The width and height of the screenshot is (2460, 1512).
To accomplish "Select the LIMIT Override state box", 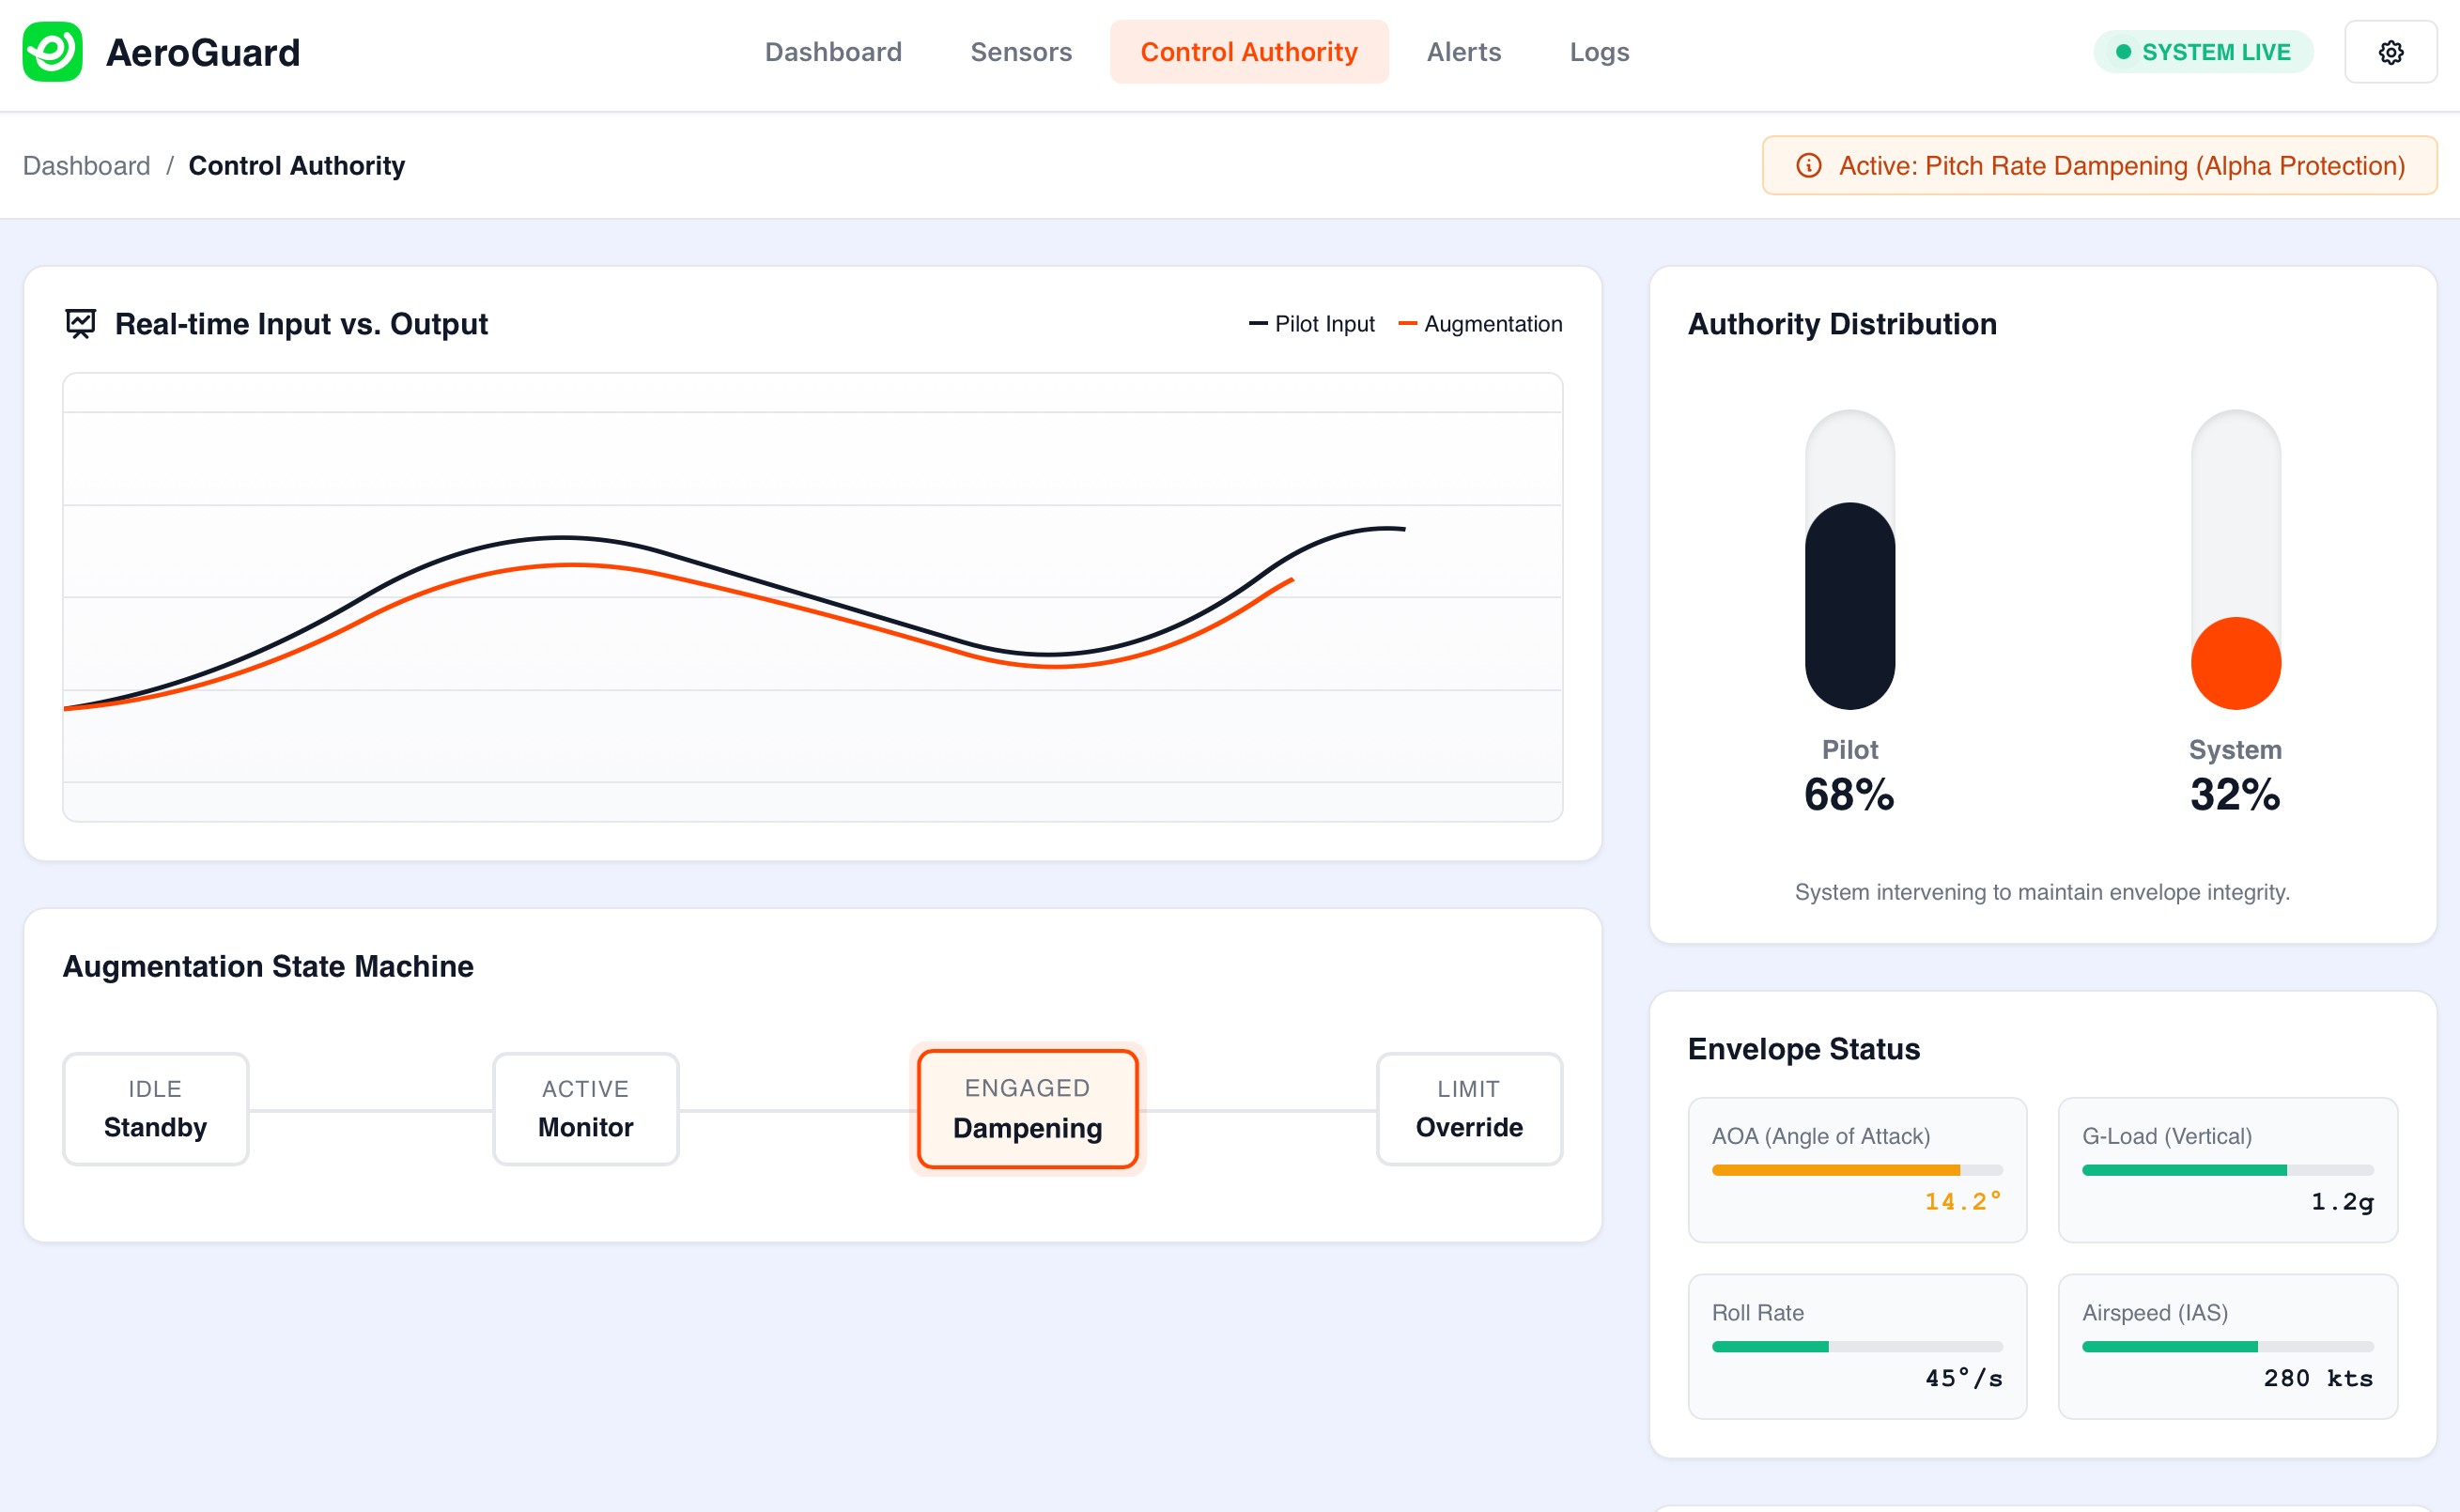I will [x=1468, y=1108].
